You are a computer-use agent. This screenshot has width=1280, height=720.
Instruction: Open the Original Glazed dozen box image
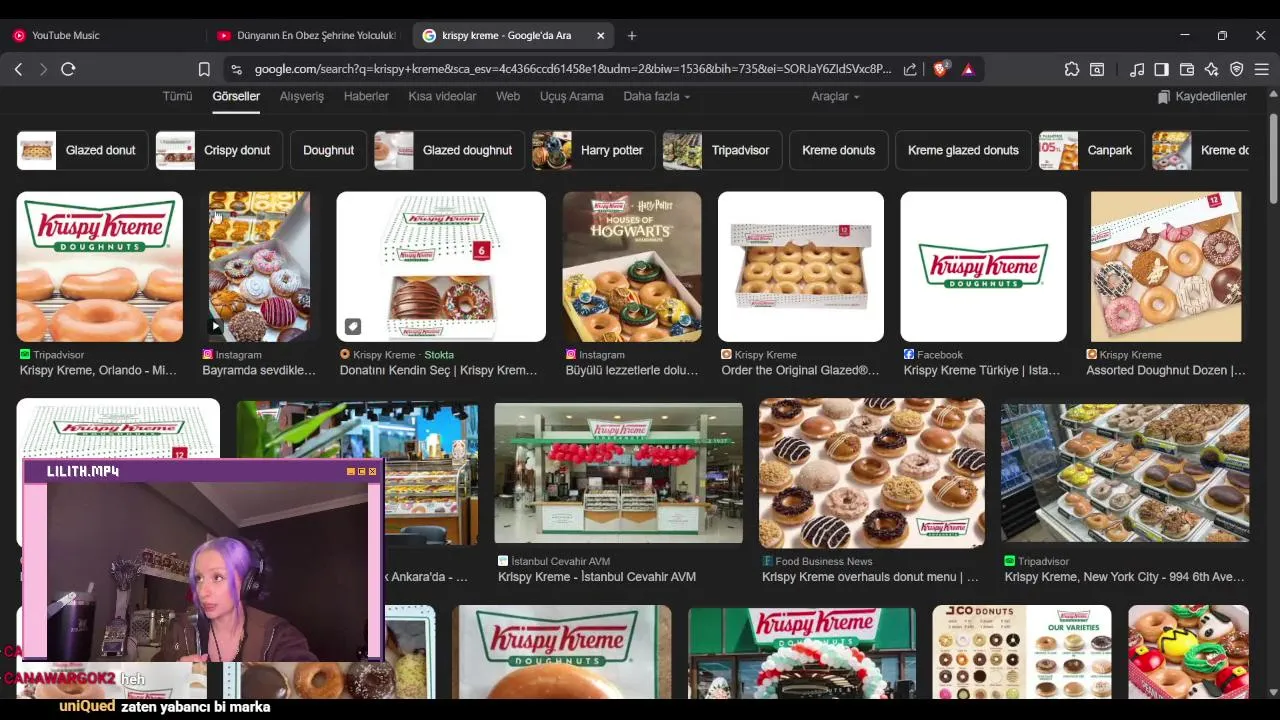click(x=801, y=267)
